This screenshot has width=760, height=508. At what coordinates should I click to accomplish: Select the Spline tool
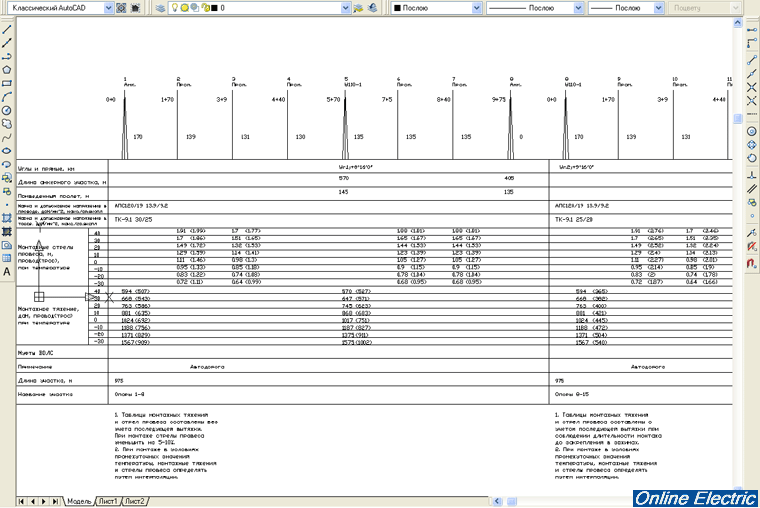tap(7, 138)
